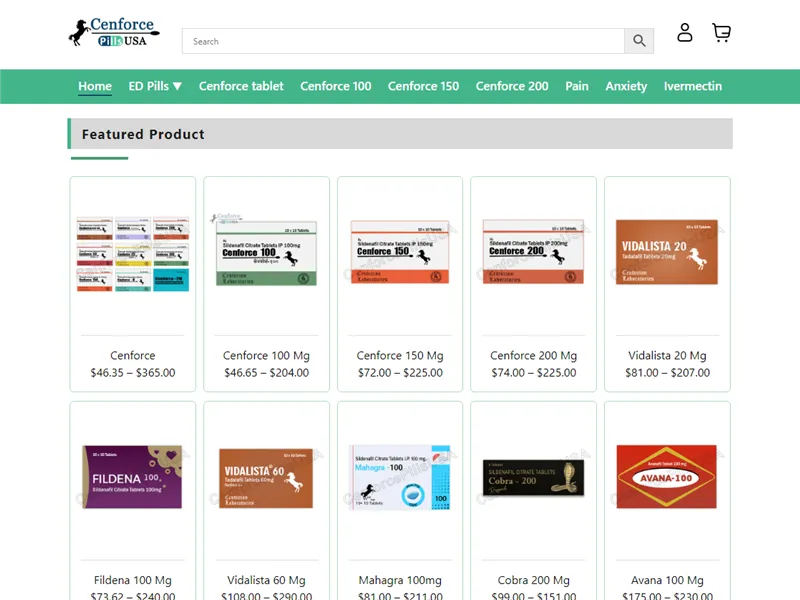Open the Fildena 100 Mg title link

click(x=133, y=581)
